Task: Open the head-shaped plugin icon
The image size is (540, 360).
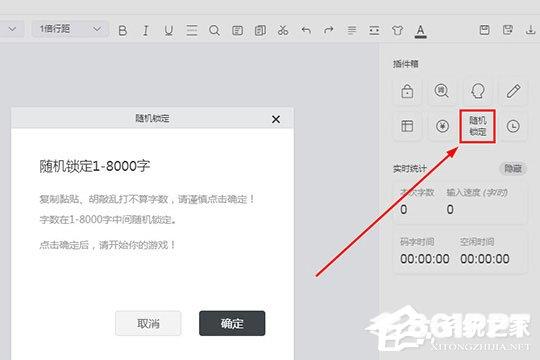Action: click(x=478, y=91)
